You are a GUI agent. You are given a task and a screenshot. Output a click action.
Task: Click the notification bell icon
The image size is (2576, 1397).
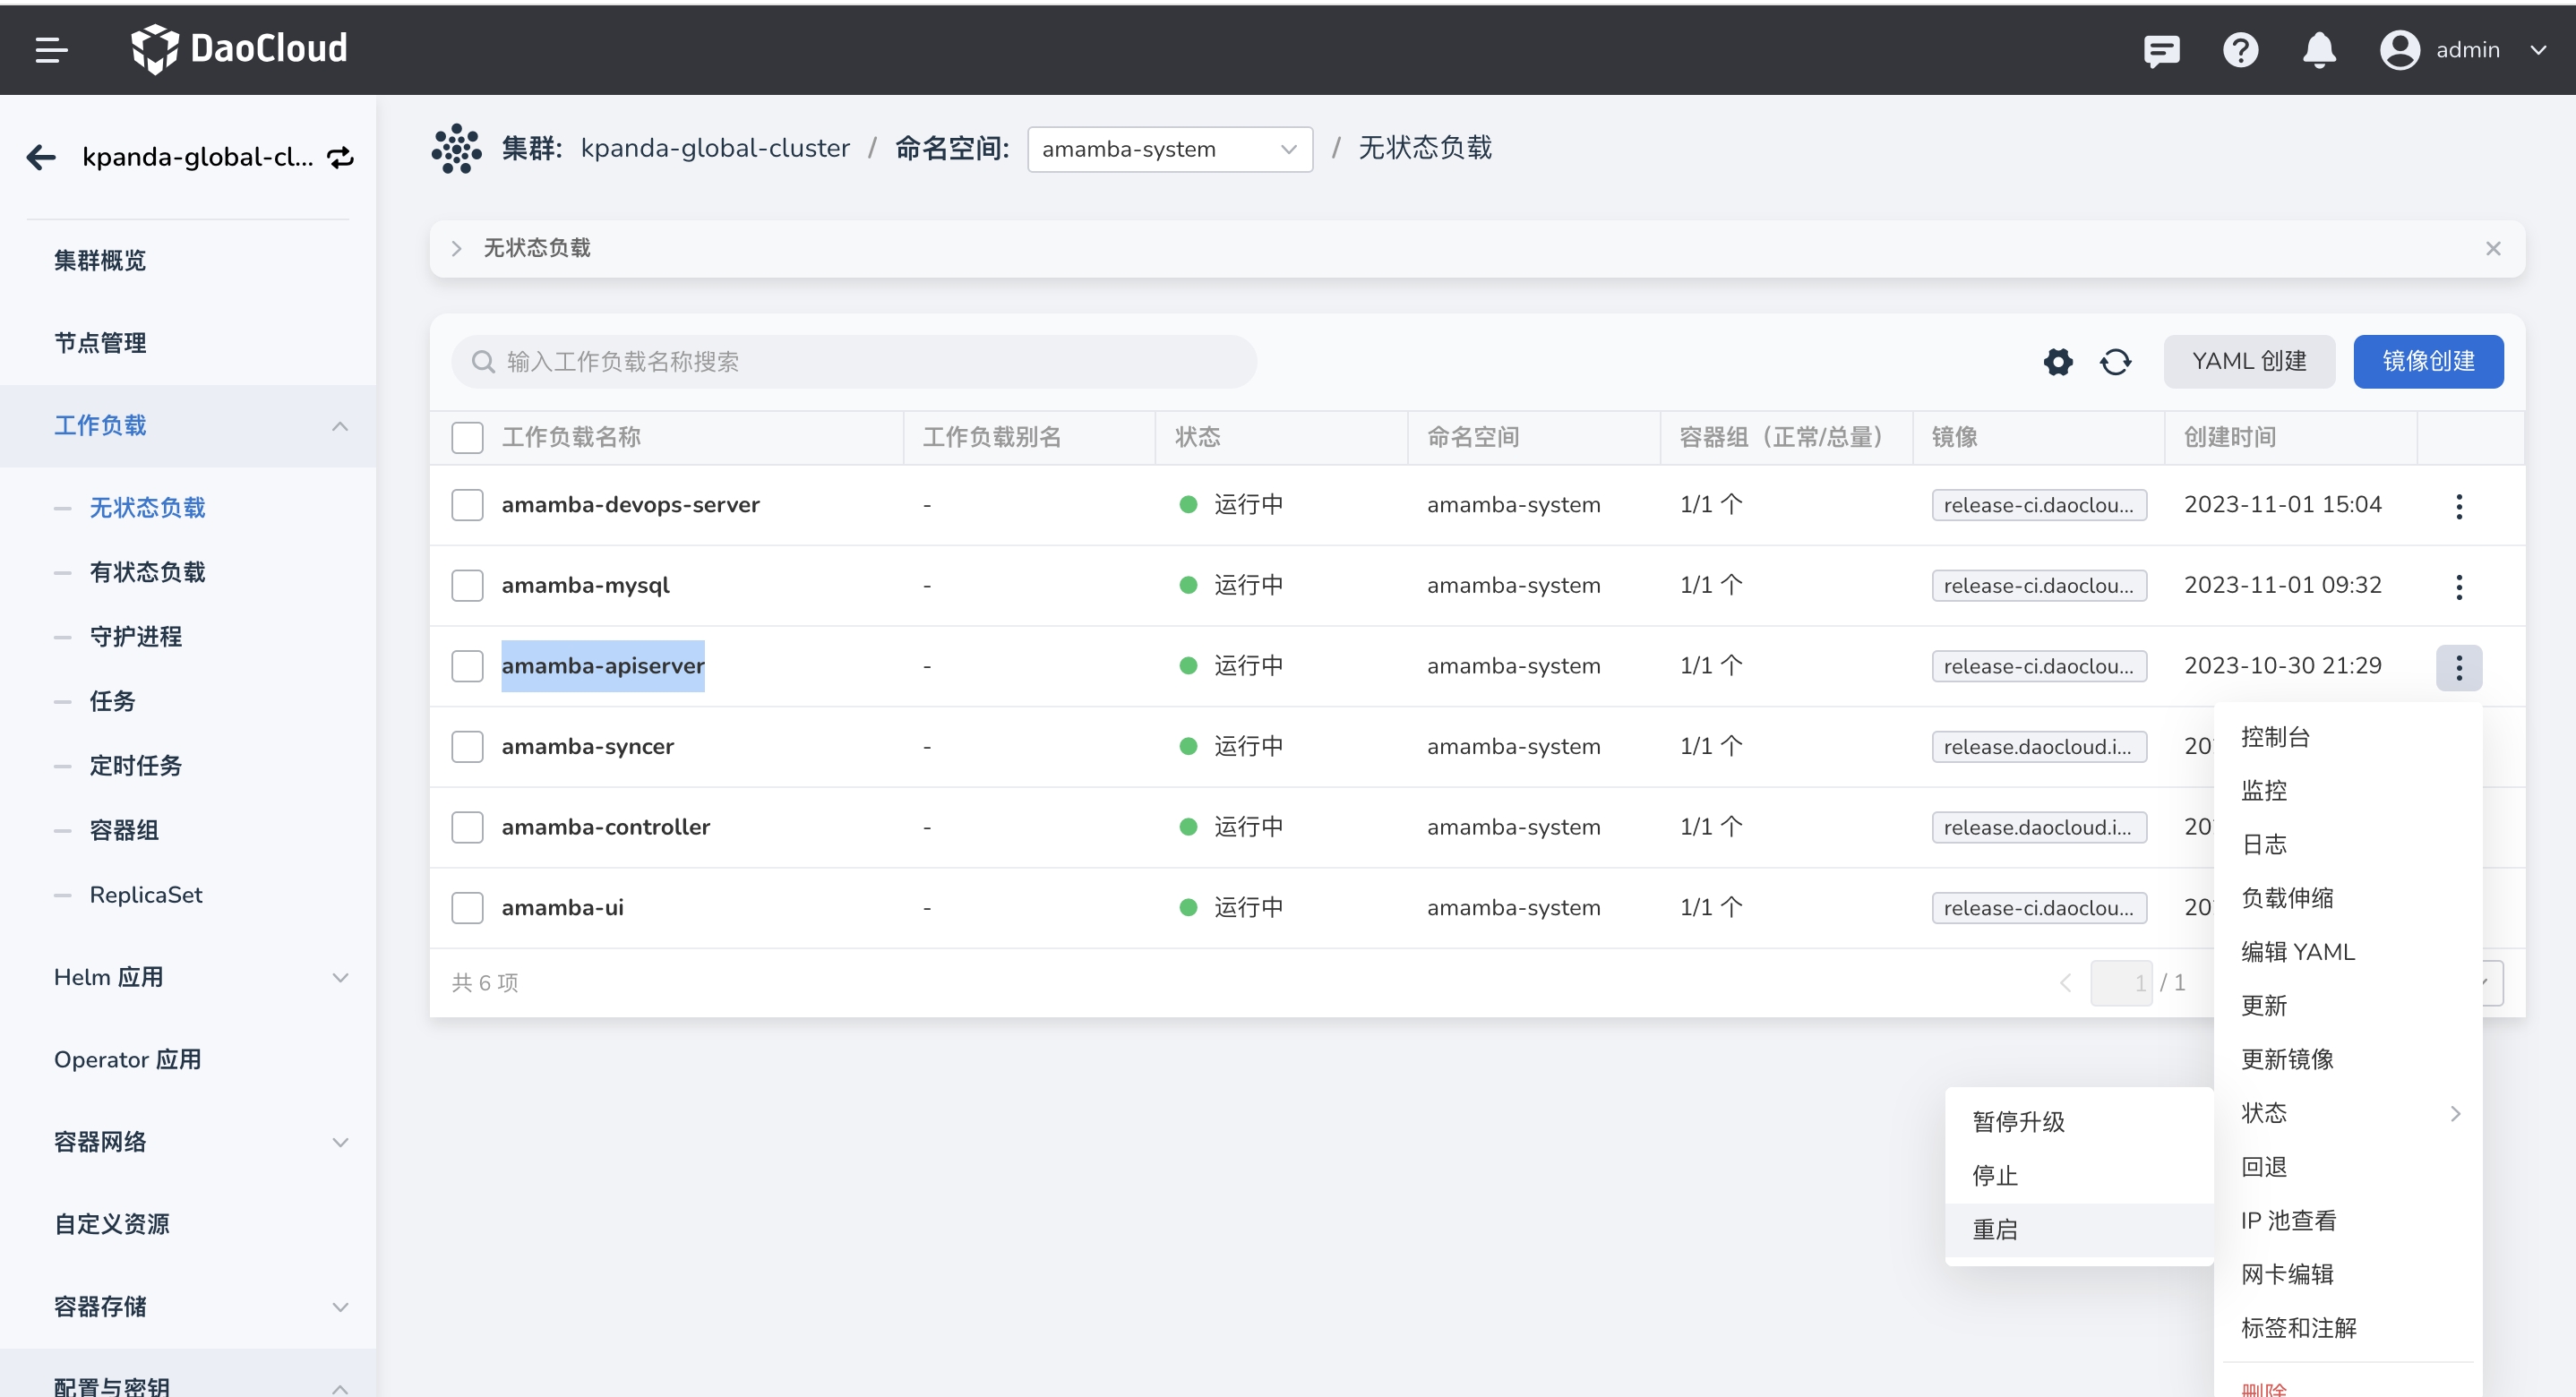pos(2319,50)
